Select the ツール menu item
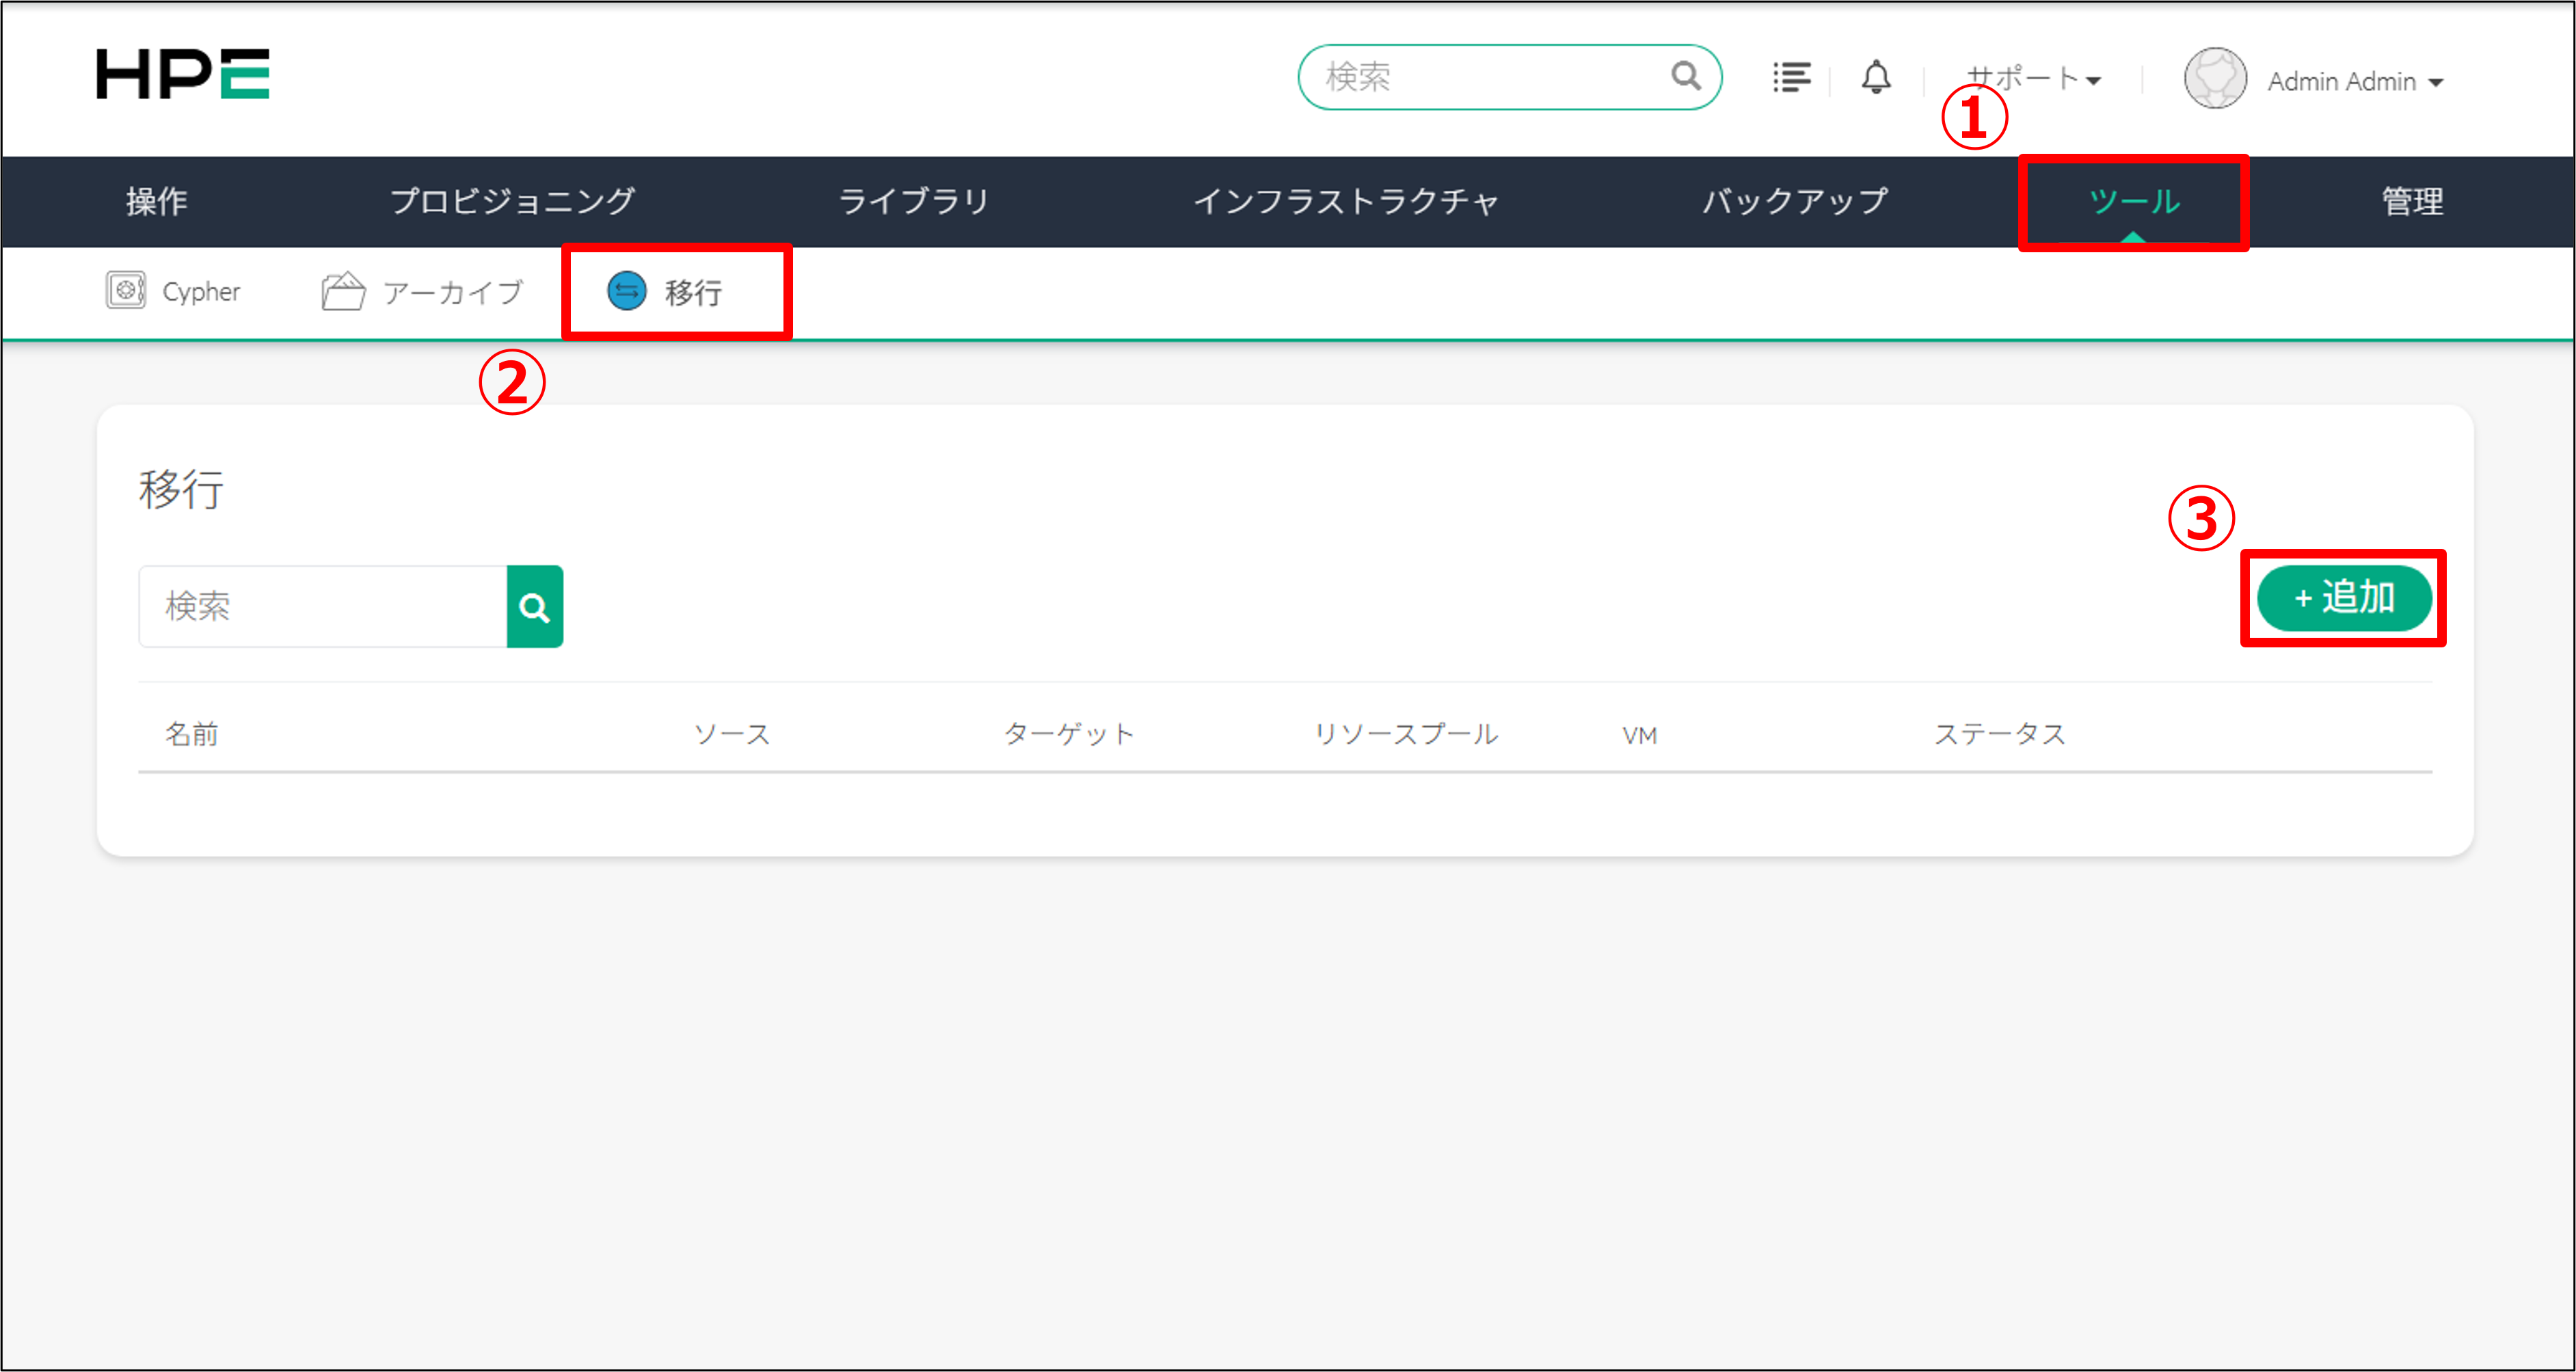Viewport: 2576px width, 1372px height. click(x=2133, y=201)
